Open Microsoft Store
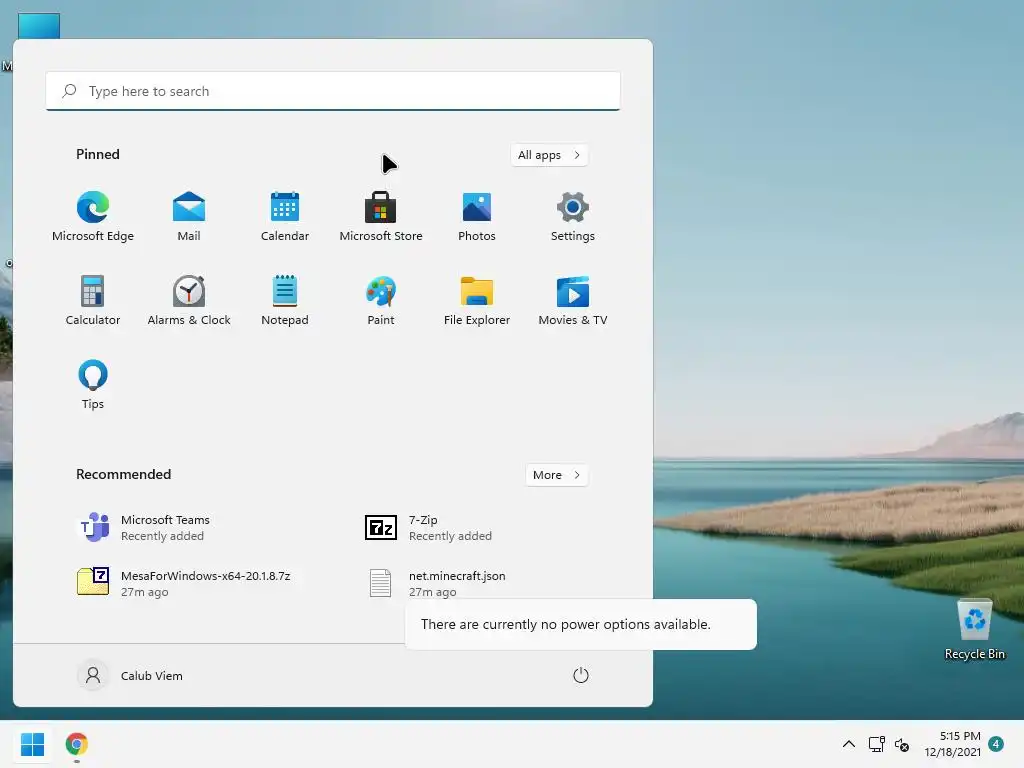 [381, 216]
